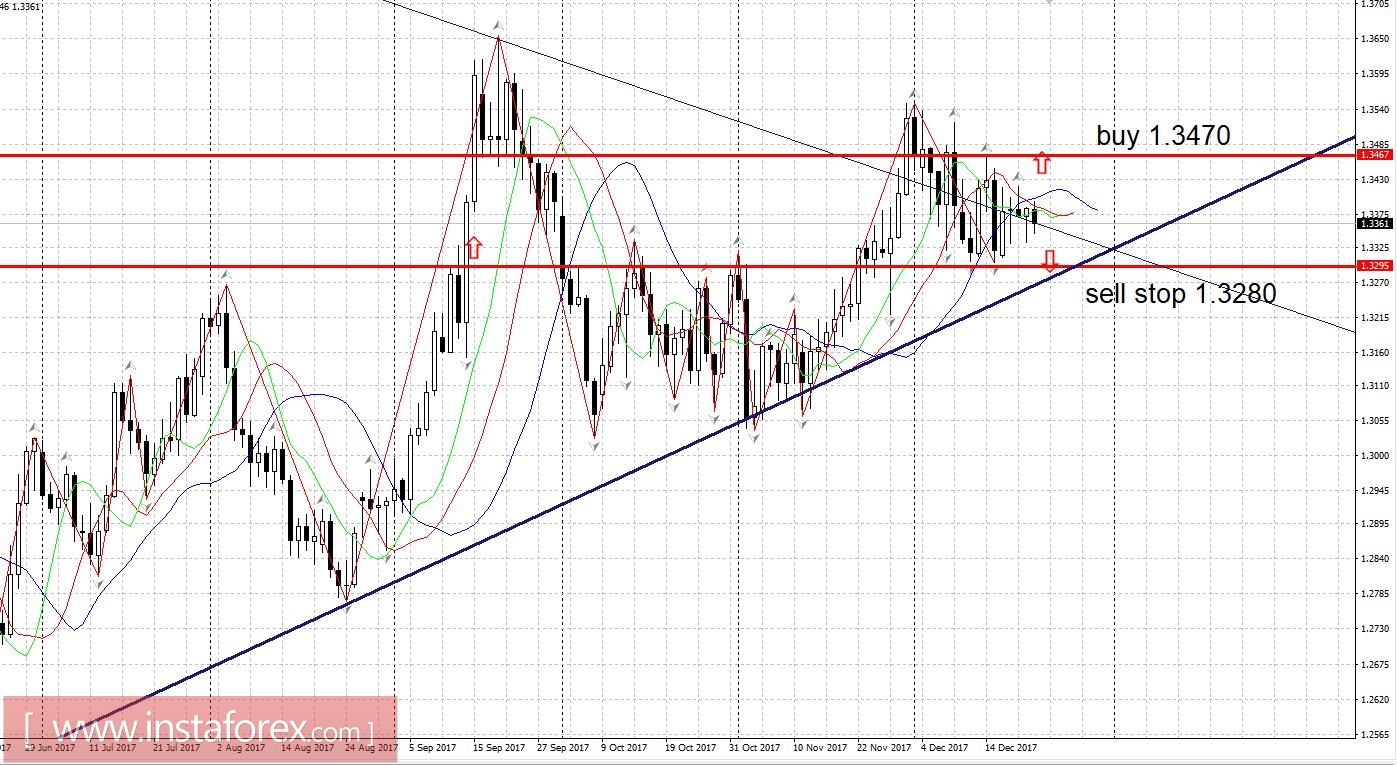The image size is (1397, 765).
Task: Click the 1.2785 price axis label
Action: (x=1376, y=594)
